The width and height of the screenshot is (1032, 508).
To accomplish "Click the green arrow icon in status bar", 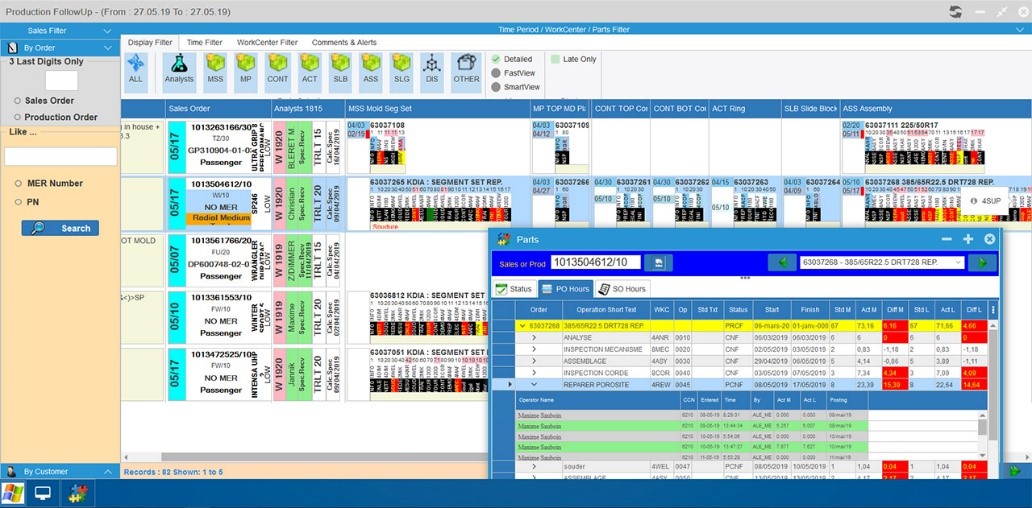I will (1016, 471).
